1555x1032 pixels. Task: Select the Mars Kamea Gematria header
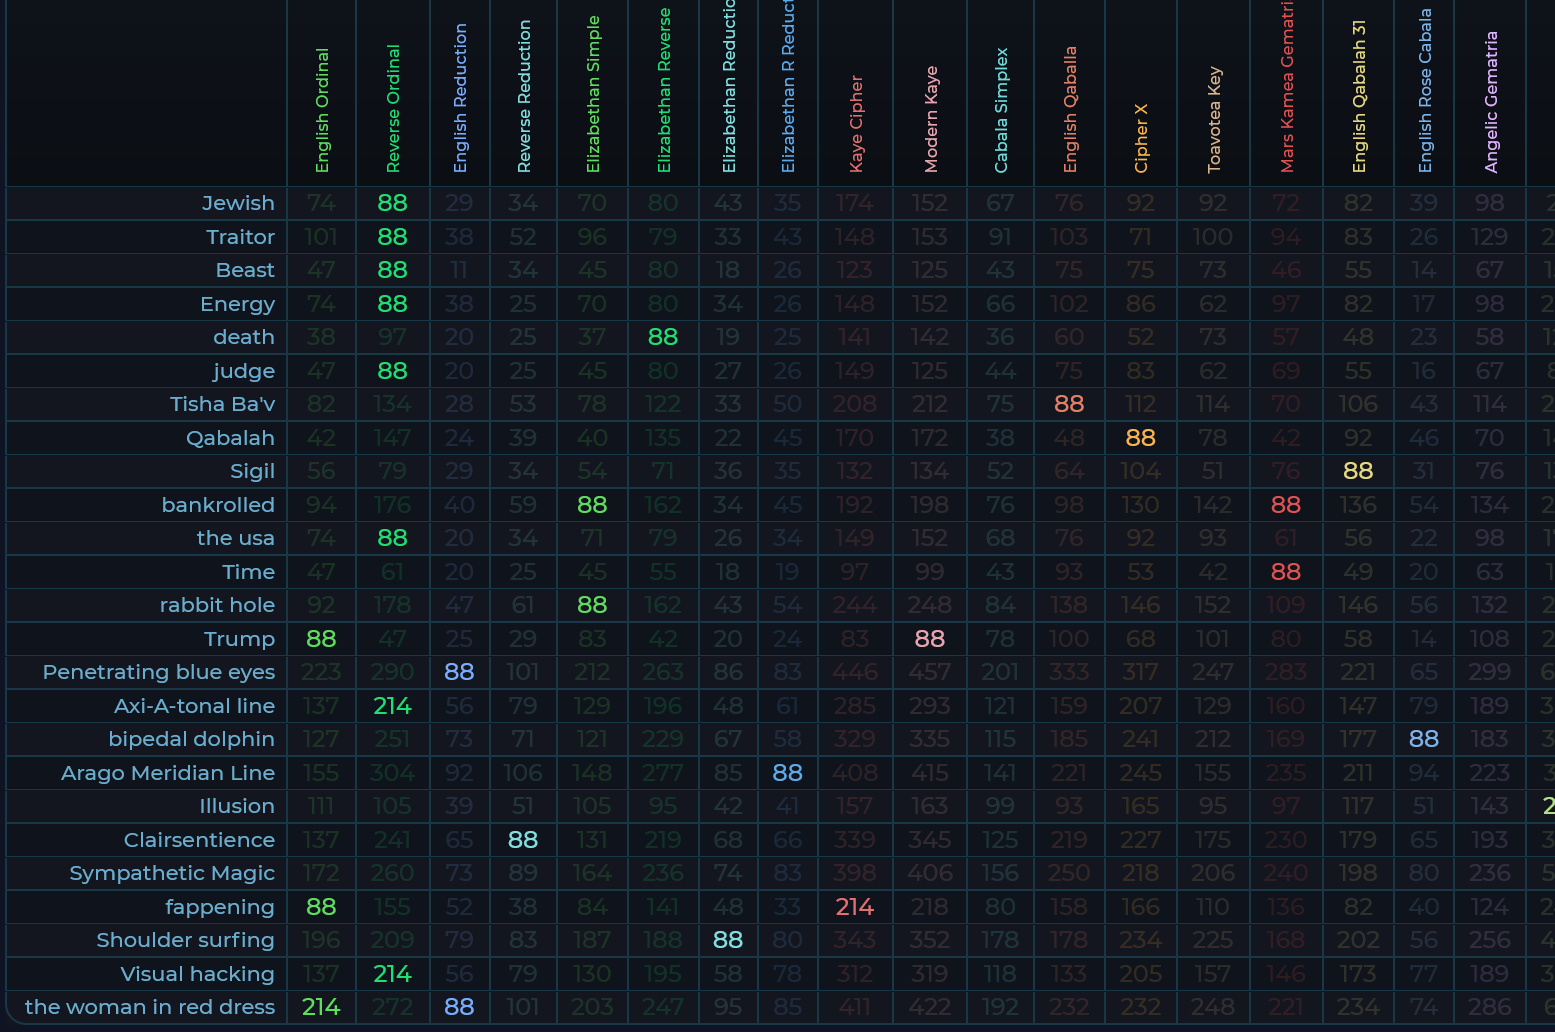tap(1287, 90)
